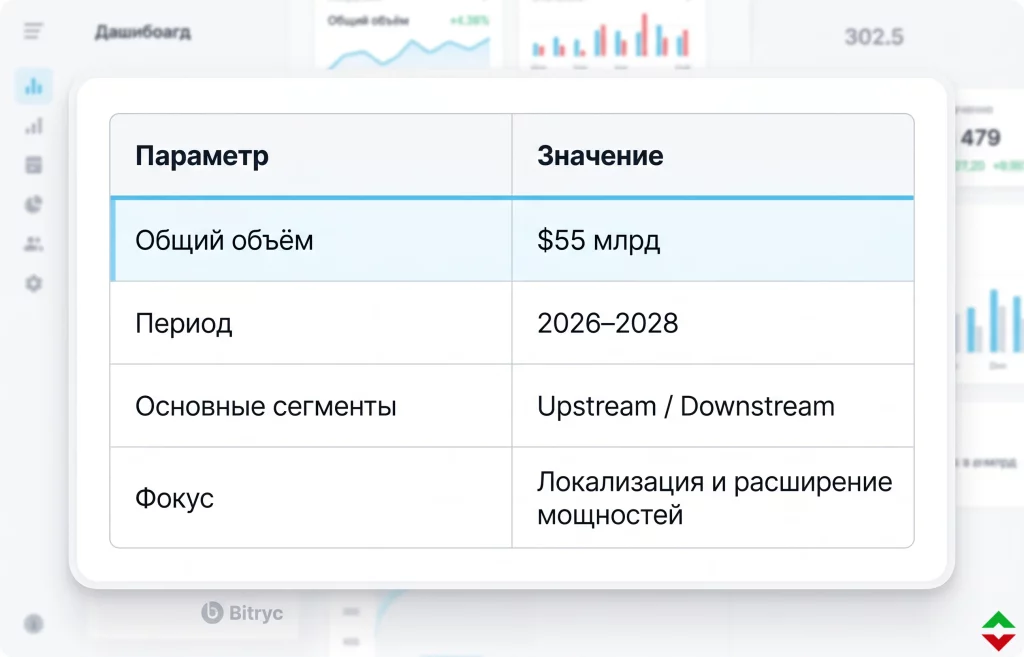Select the Период row
This screenshot has width=1024, height=657.
point(512,323)
